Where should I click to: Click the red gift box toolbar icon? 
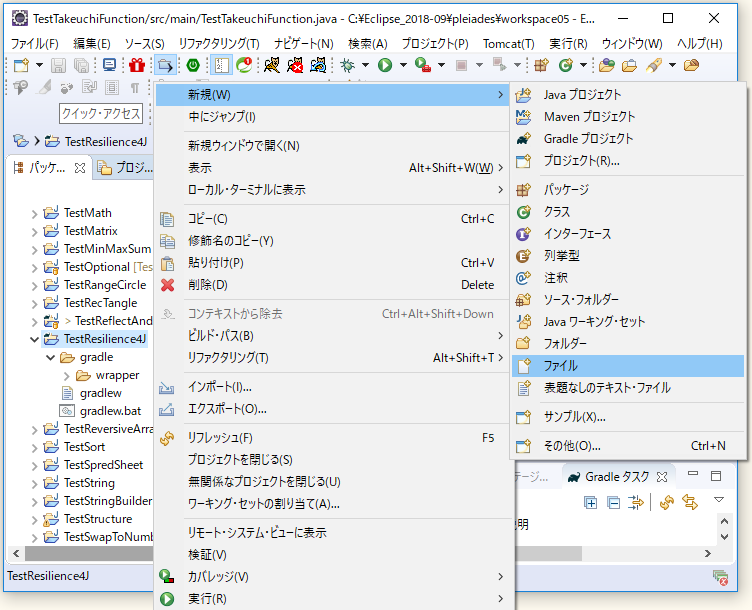point(137,65)
